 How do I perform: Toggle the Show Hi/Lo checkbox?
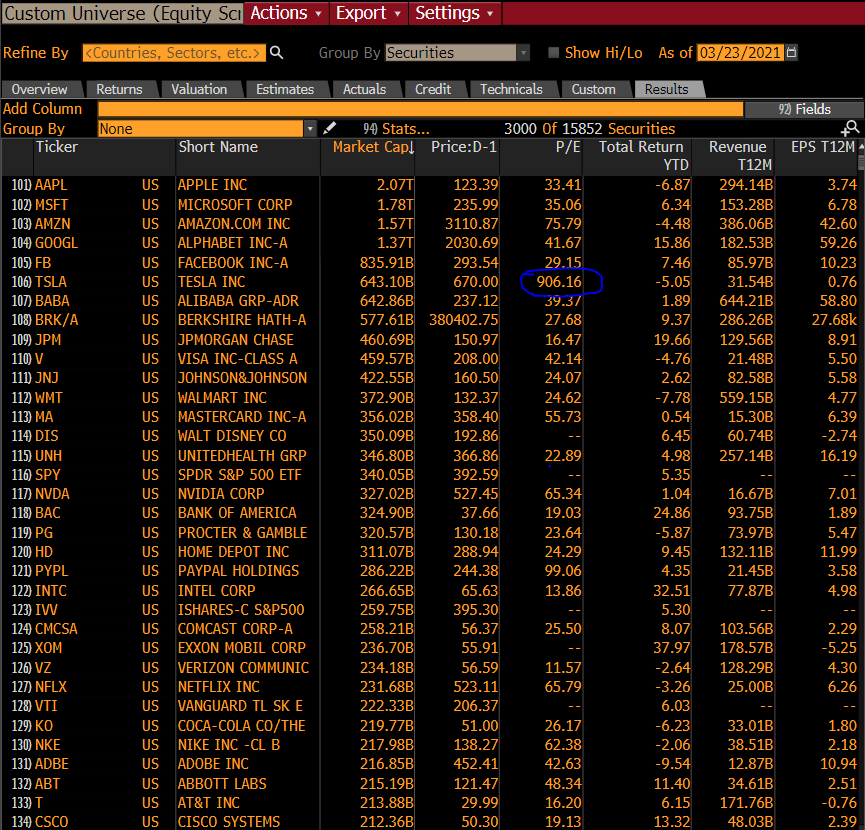(553, 53)
